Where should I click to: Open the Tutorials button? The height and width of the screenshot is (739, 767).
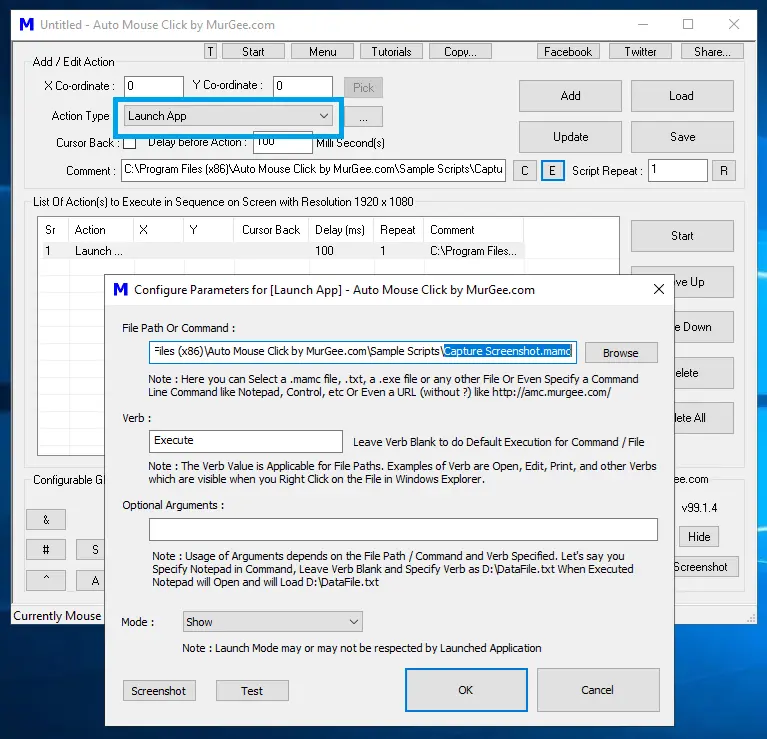(391, 51)
